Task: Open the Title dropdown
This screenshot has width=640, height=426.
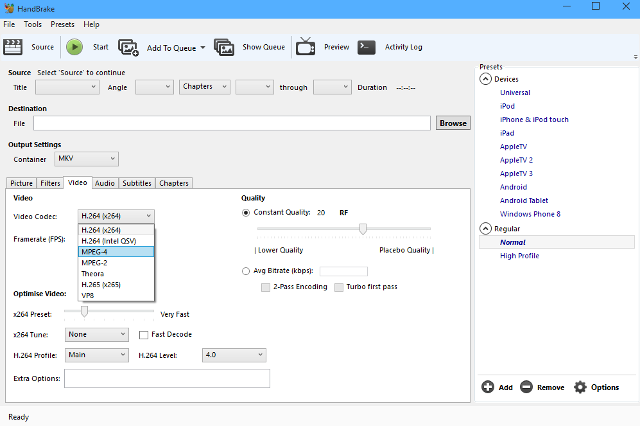Action: click(x=67, y=87)
